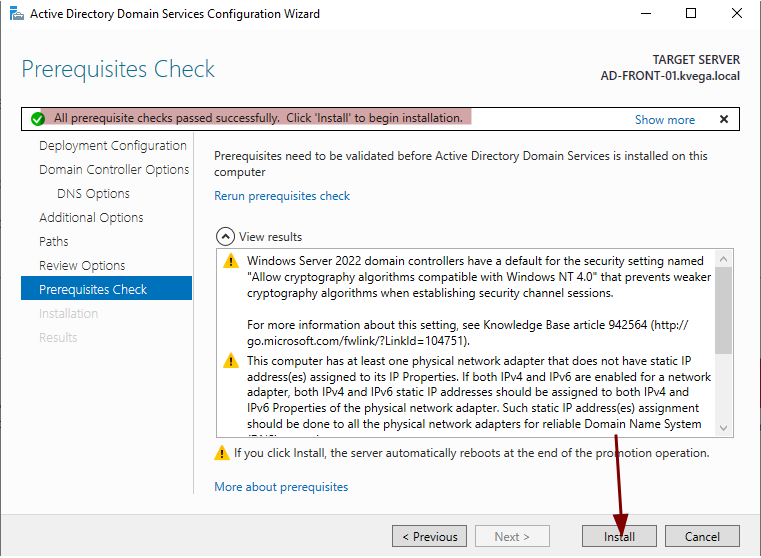The height and width of the screenshot is (558, 761).
Task: Click the static IP warning icon
Action: pyautogui.click(x=231, y=362)
